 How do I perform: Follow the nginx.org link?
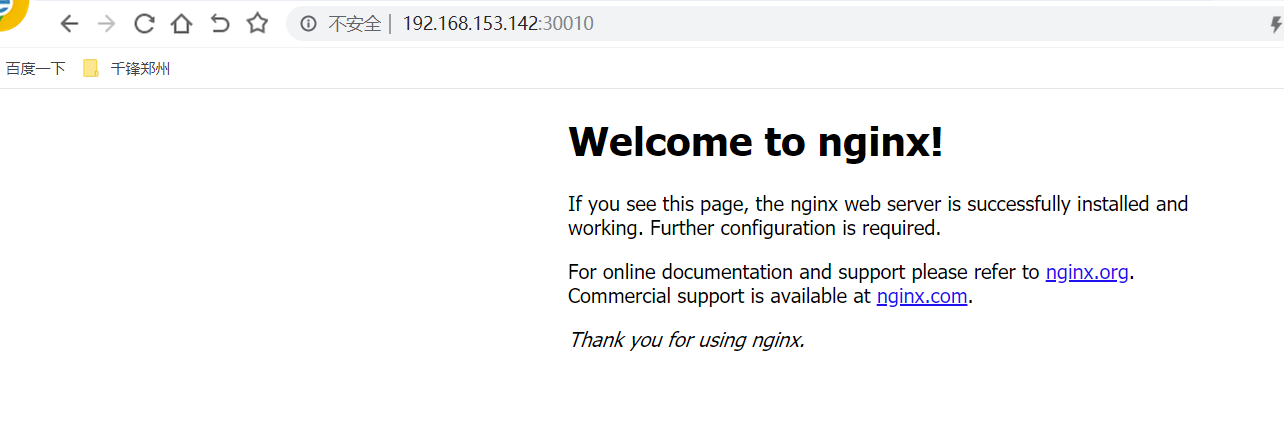pos(1087,272)
